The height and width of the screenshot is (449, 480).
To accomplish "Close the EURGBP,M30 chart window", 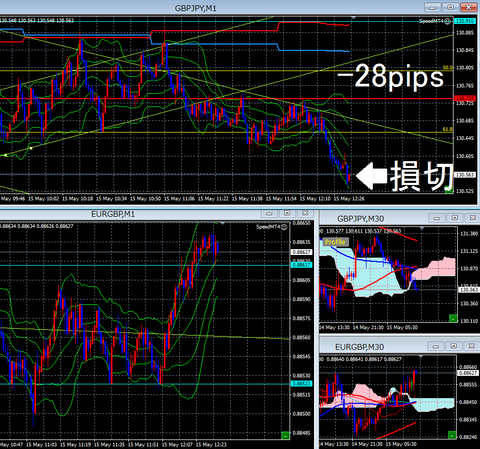I will pos(472,346).
